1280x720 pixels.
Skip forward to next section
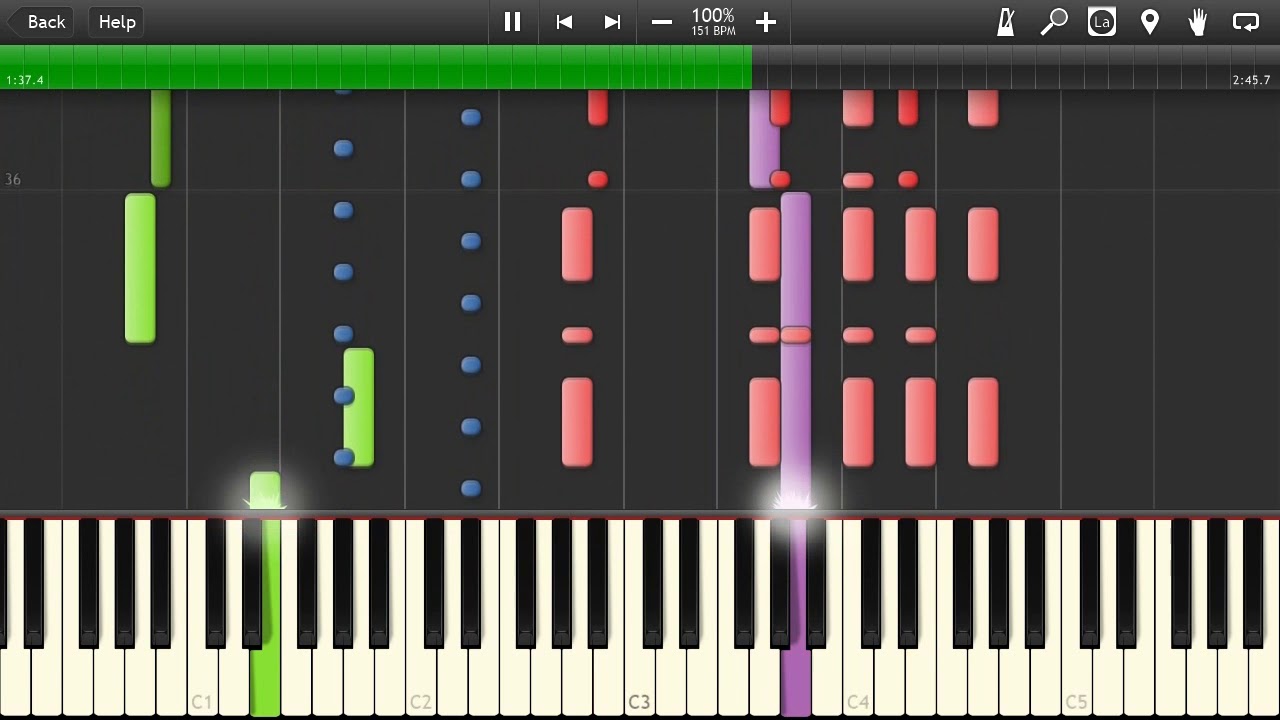[x=612, y=22]
